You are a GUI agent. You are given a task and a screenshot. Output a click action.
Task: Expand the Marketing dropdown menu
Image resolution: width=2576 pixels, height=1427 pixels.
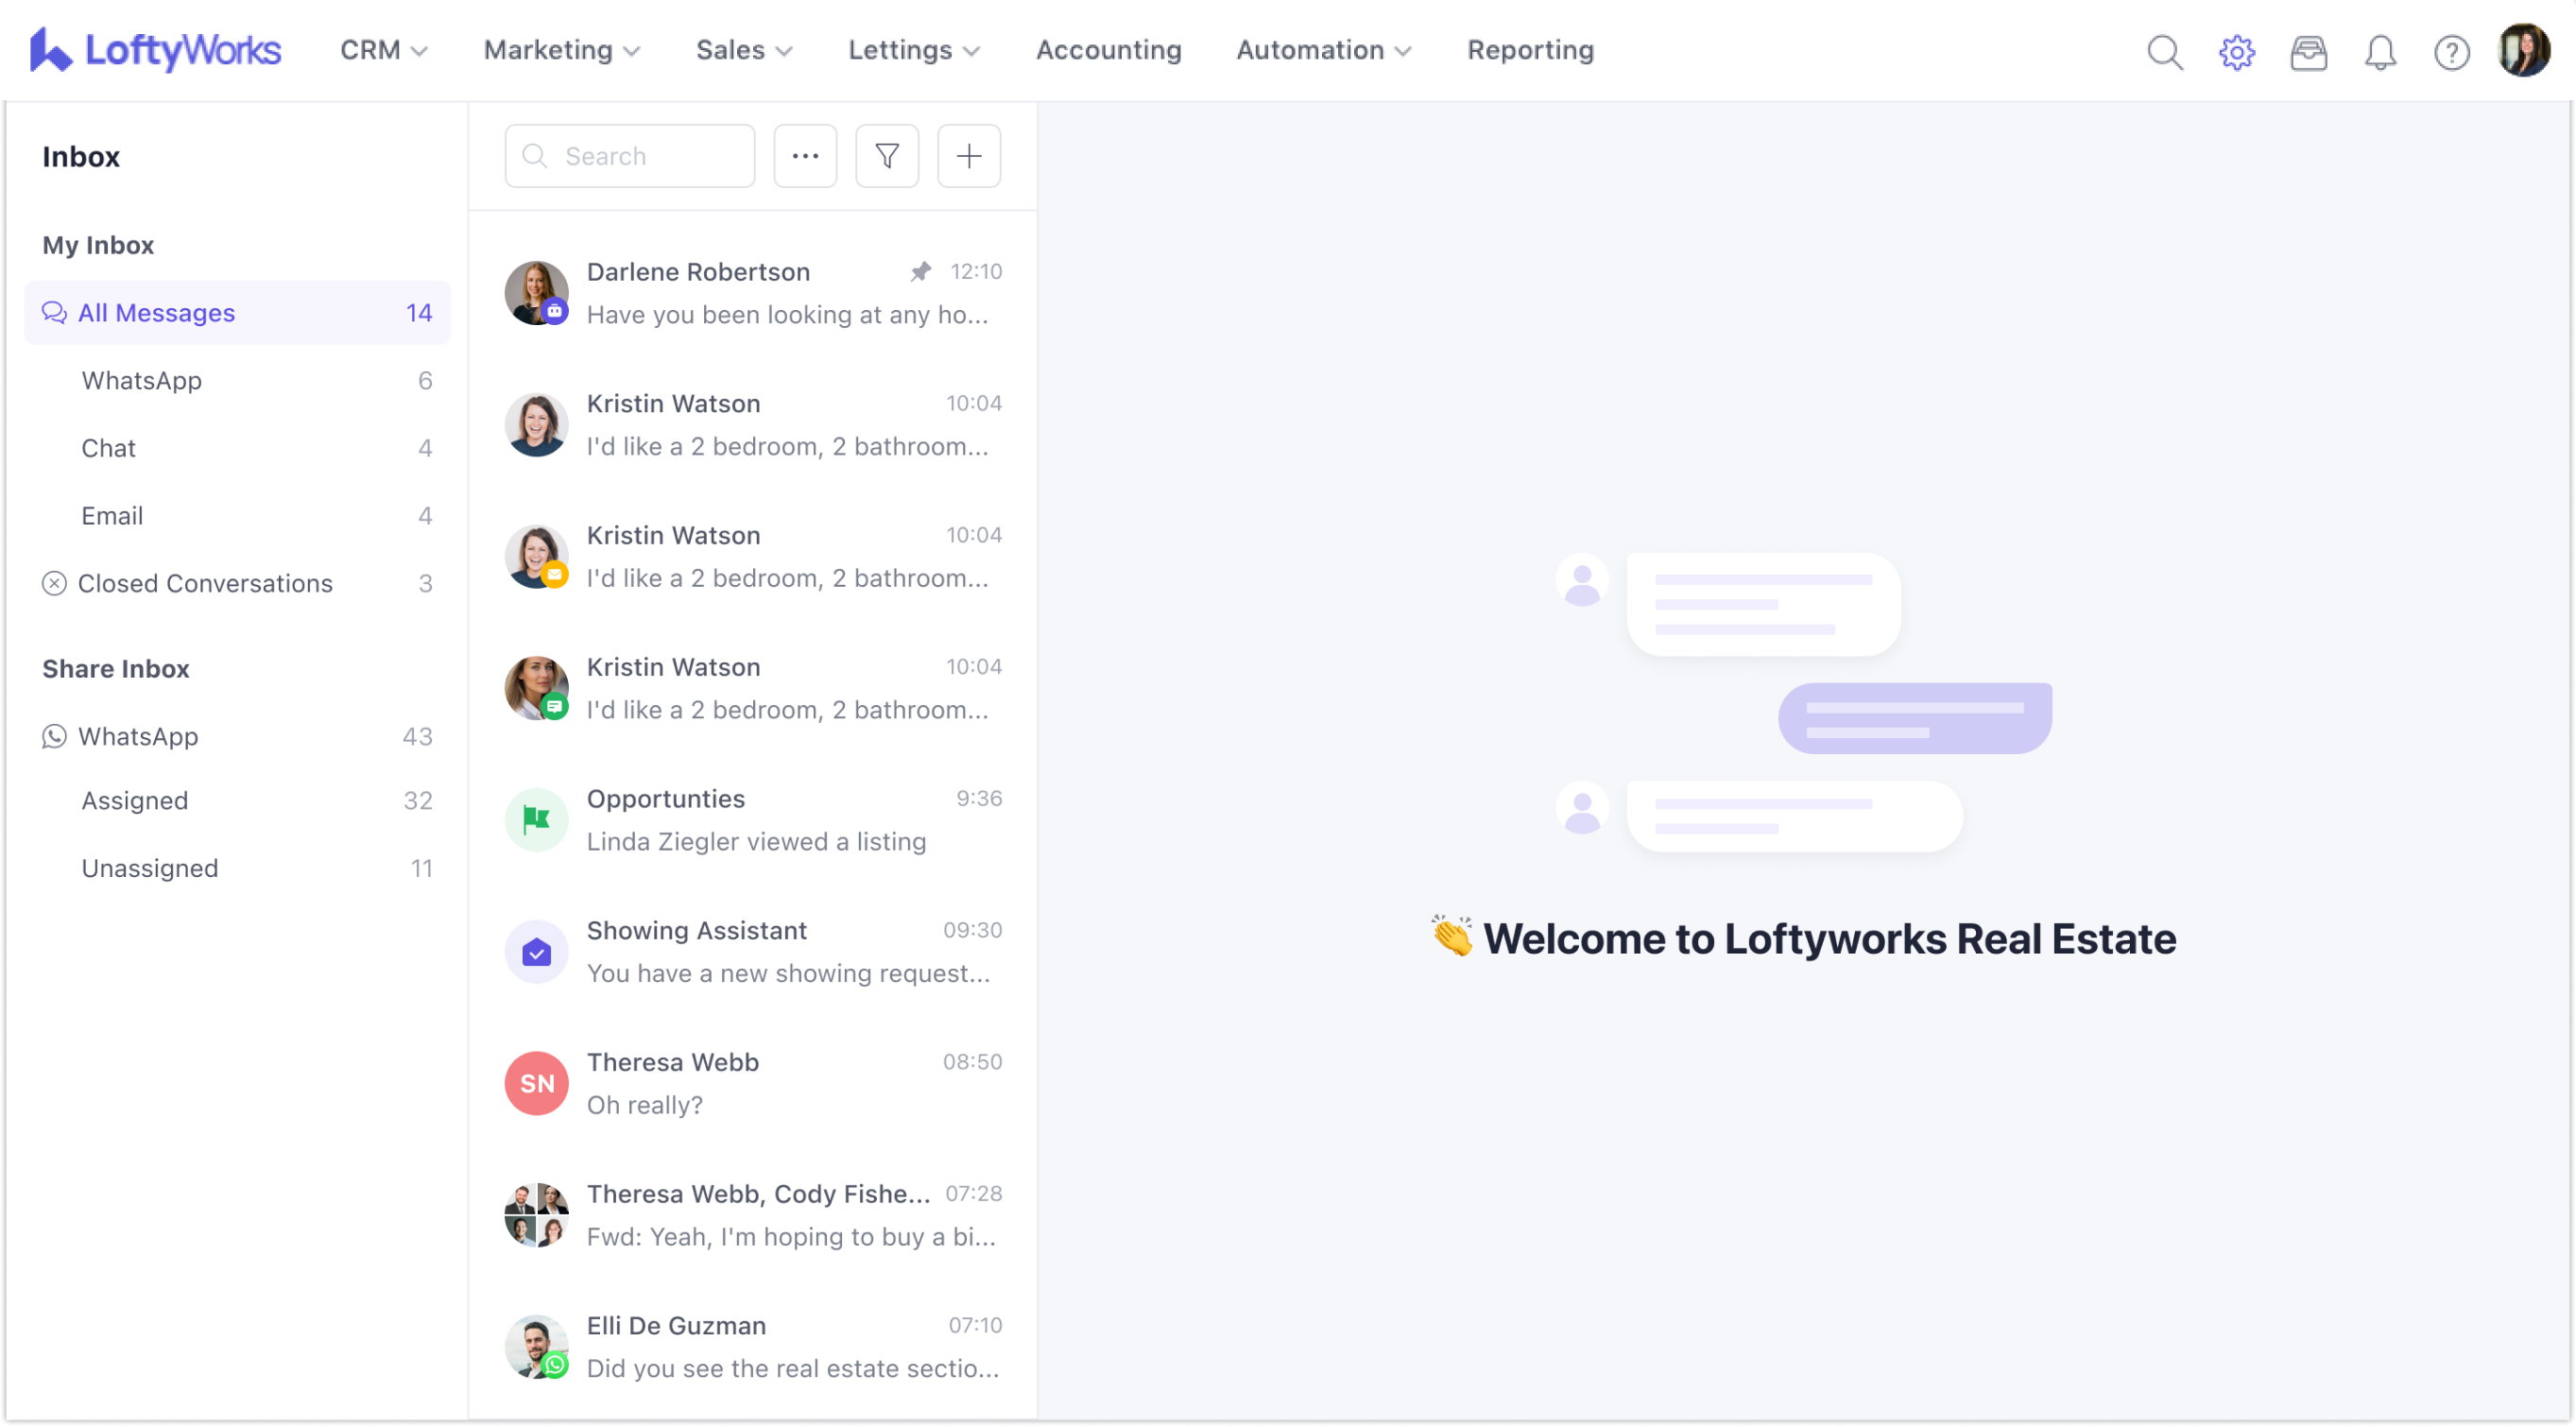click(561, 50)
